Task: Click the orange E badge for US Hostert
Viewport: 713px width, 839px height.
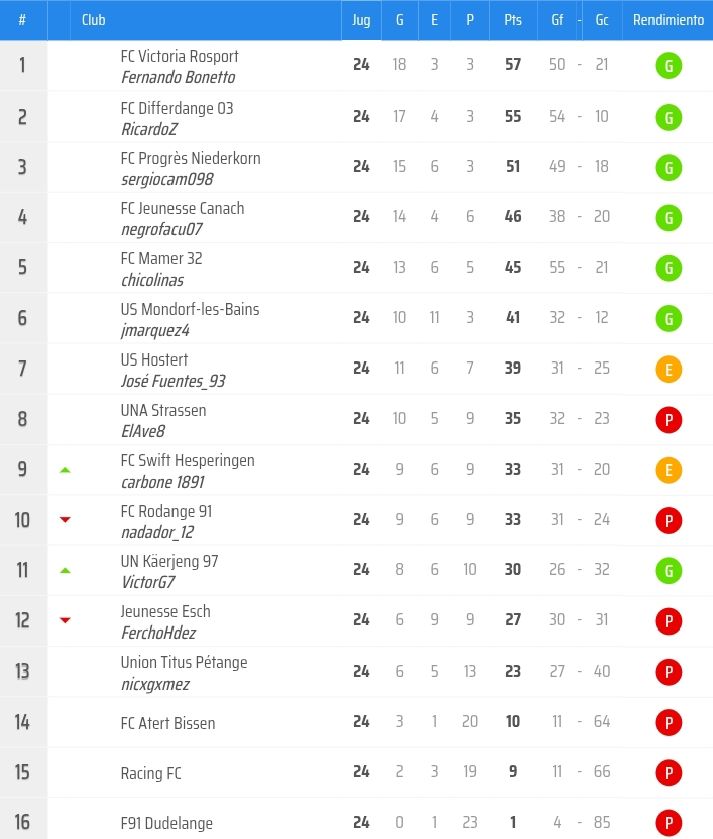Action: (x=668, y=370)
